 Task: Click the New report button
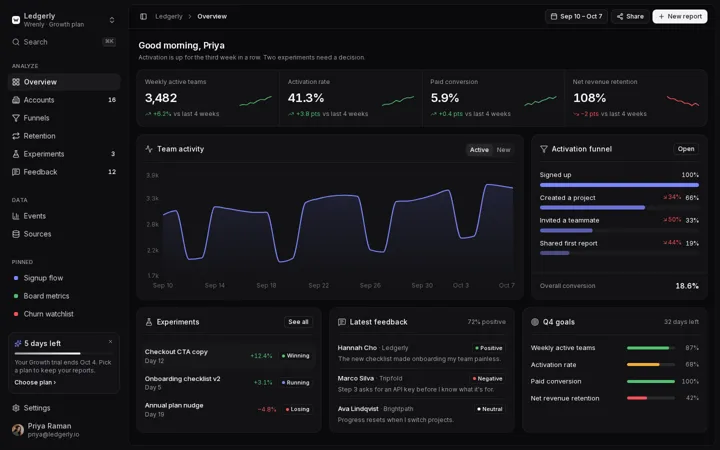coord(680,17)
